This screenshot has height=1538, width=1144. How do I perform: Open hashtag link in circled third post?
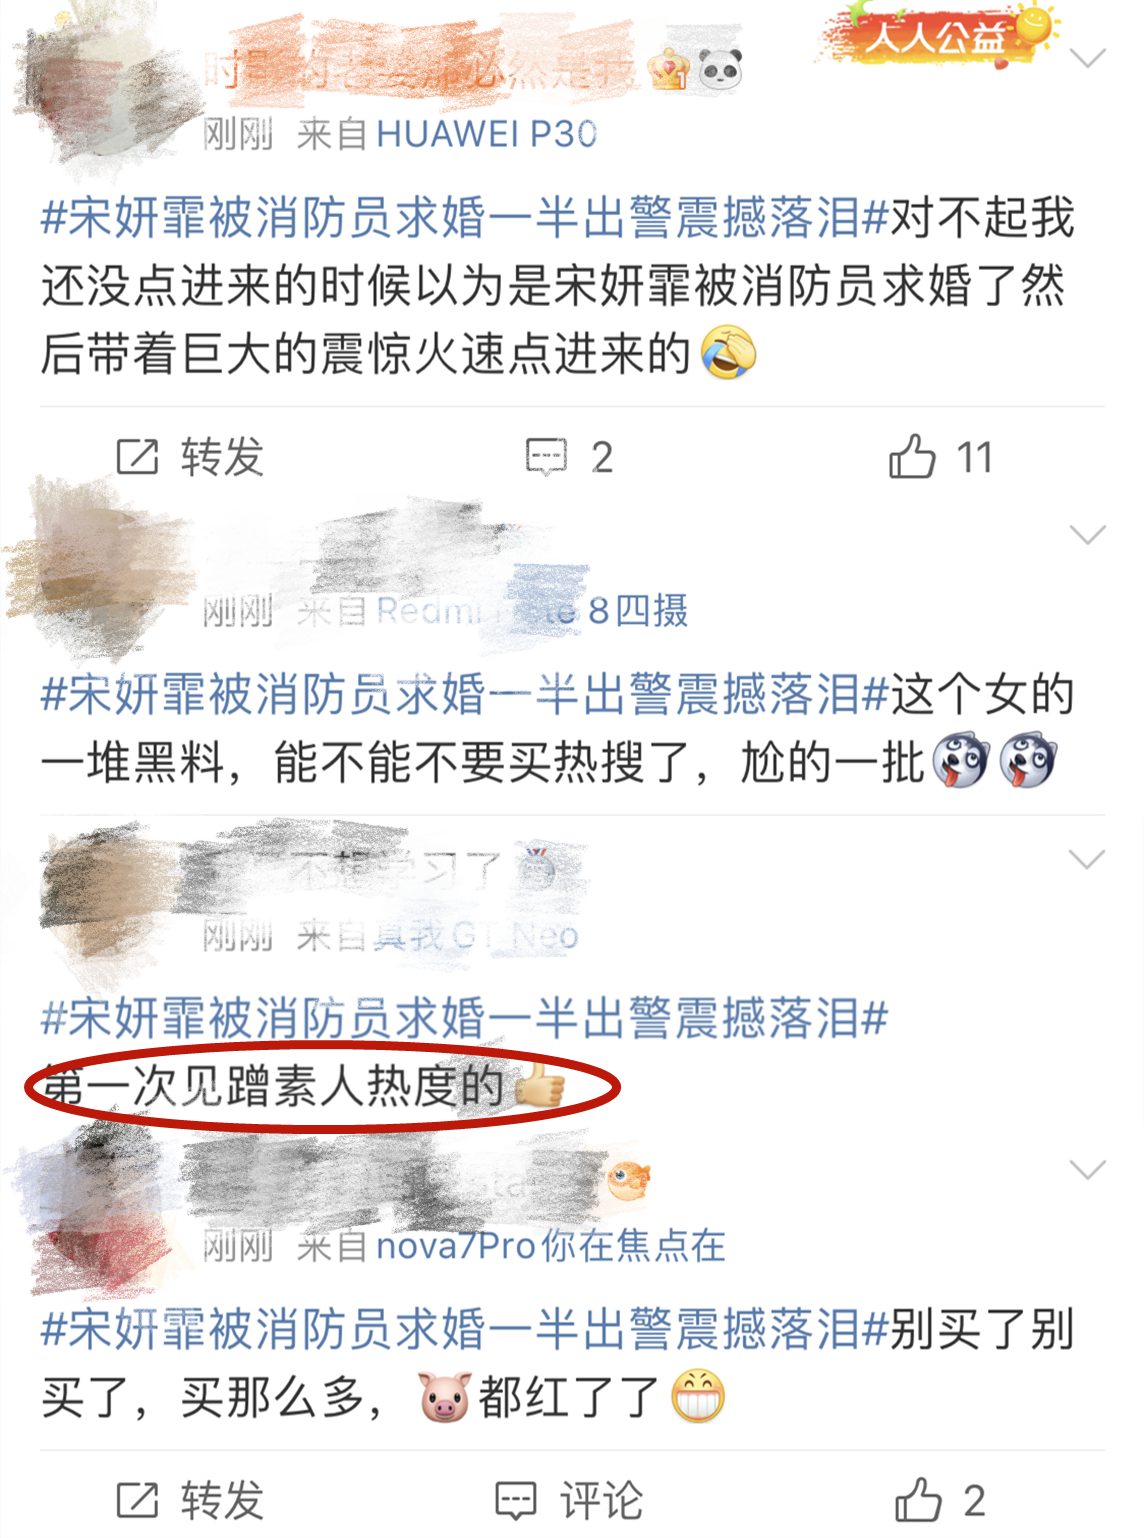click(465, 1019)
